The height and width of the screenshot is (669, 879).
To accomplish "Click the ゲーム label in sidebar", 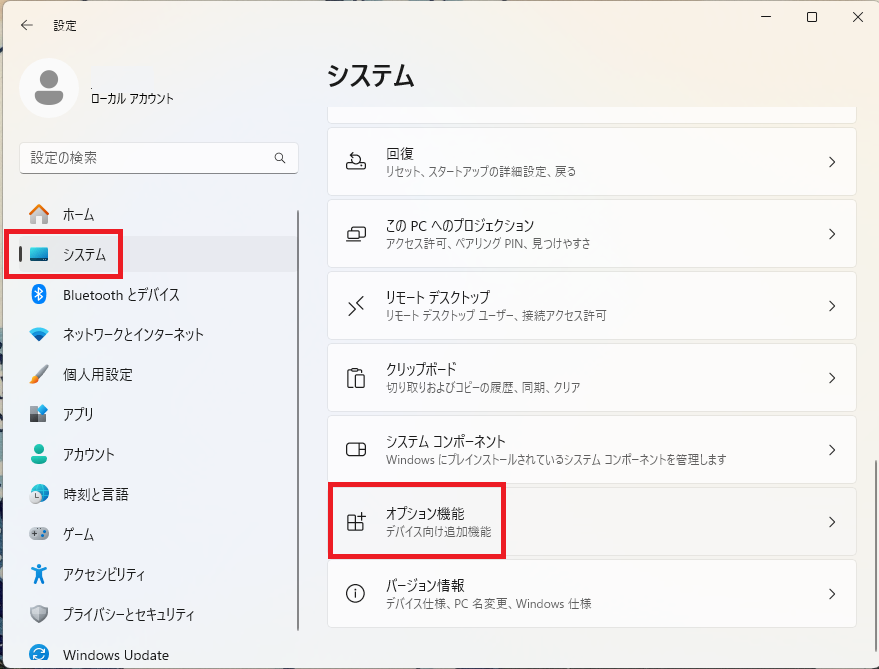I will 78,534.
